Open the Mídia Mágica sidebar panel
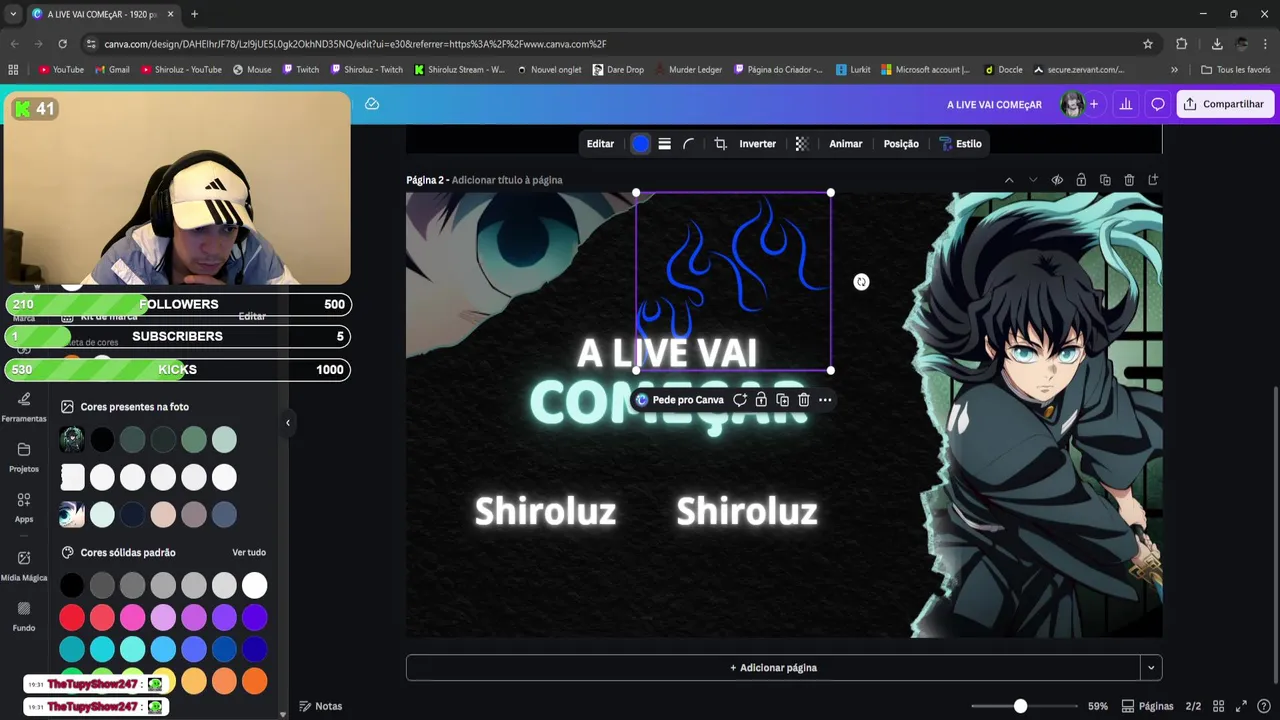Image resolution: width=1280 pixels, height=720 pixels. point(24,566)
